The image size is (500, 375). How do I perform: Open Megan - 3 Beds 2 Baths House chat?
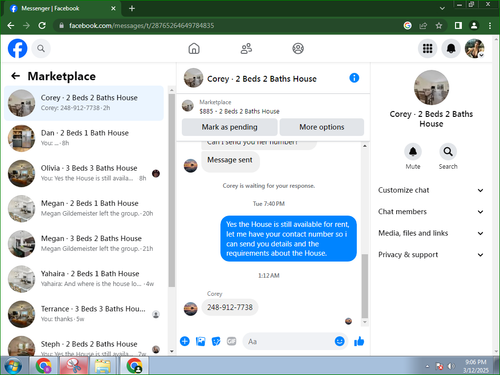(84, 244)
